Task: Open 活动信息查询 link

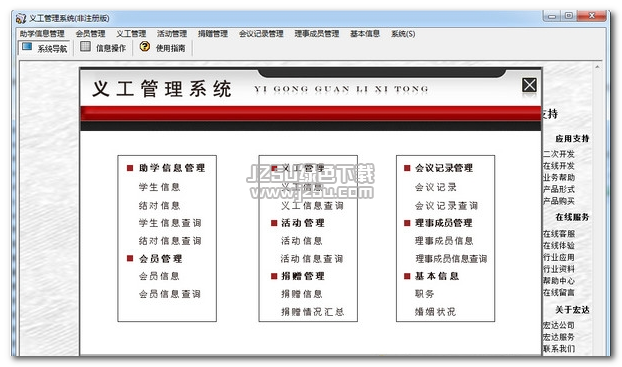Action: [312, 259]
